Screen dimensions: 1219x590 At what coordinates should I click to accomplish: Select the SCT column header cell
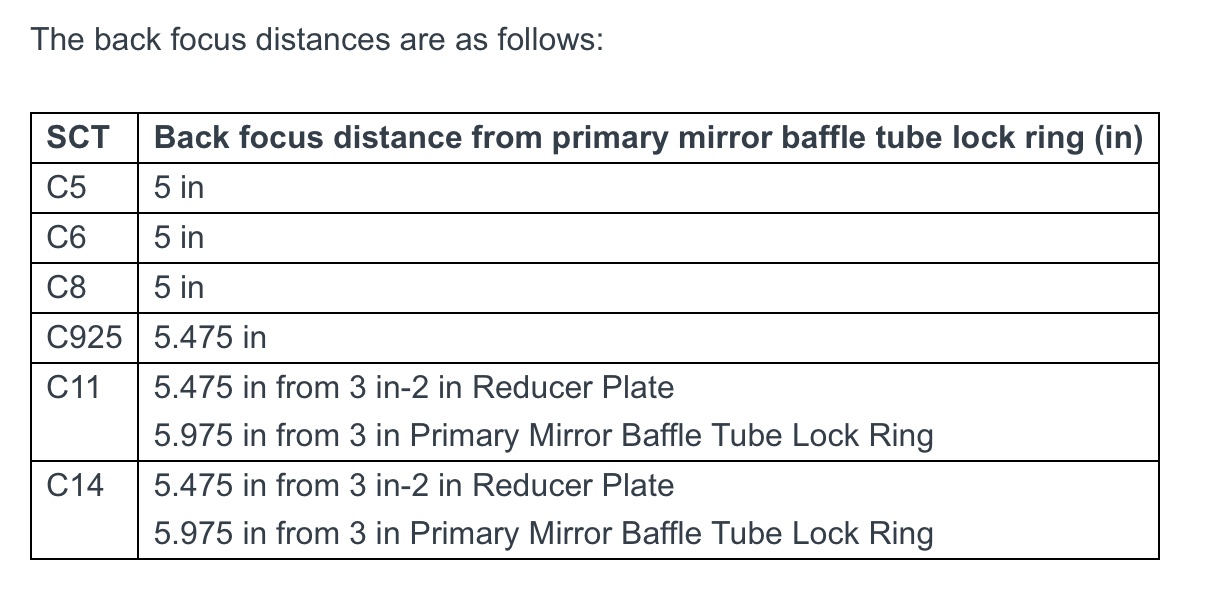tap(78, 138)
